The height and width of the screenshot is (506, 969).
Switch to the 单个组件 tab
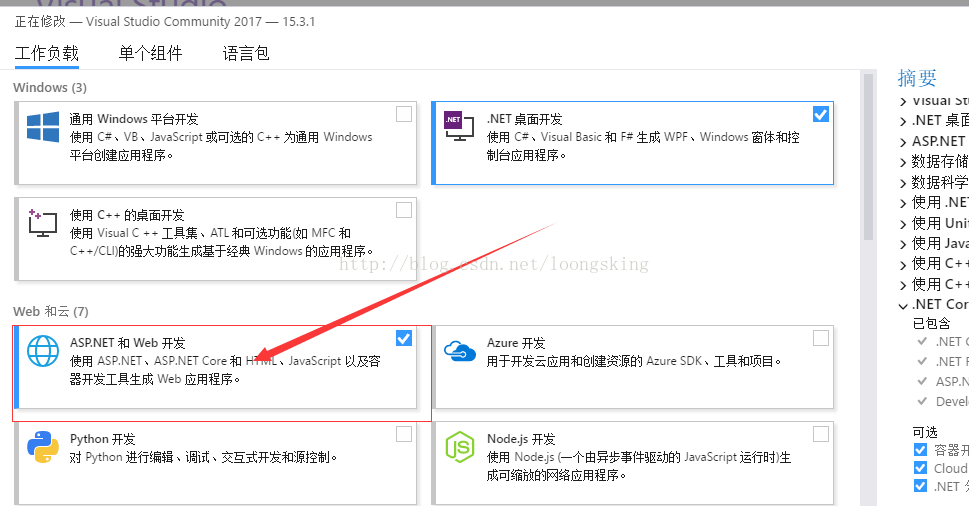click(150, 53)
